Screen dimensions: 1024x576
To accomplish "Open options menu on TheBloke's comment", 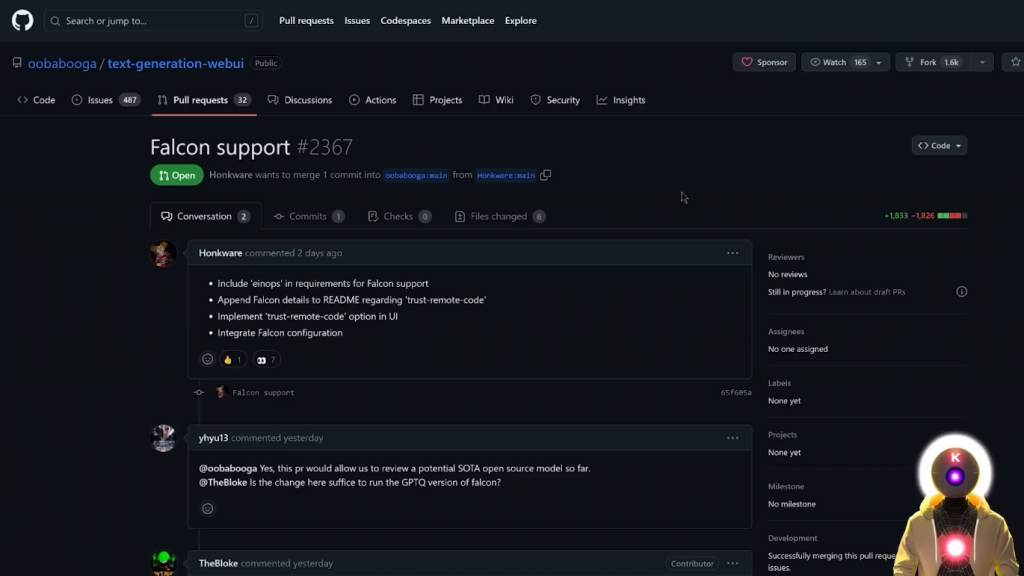I will [x=733, y=563].
